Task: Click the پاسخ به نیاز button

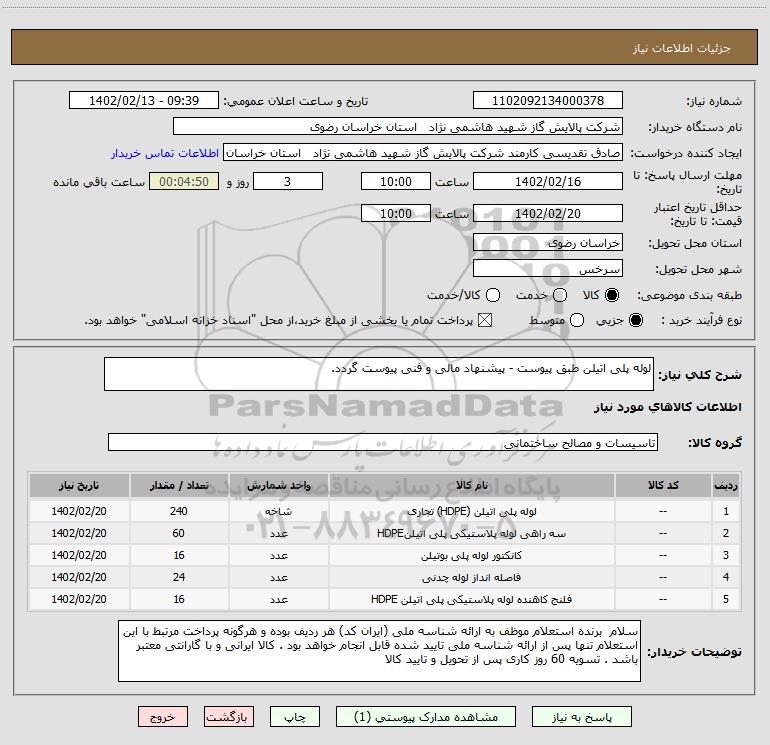Action: [582, 717]
